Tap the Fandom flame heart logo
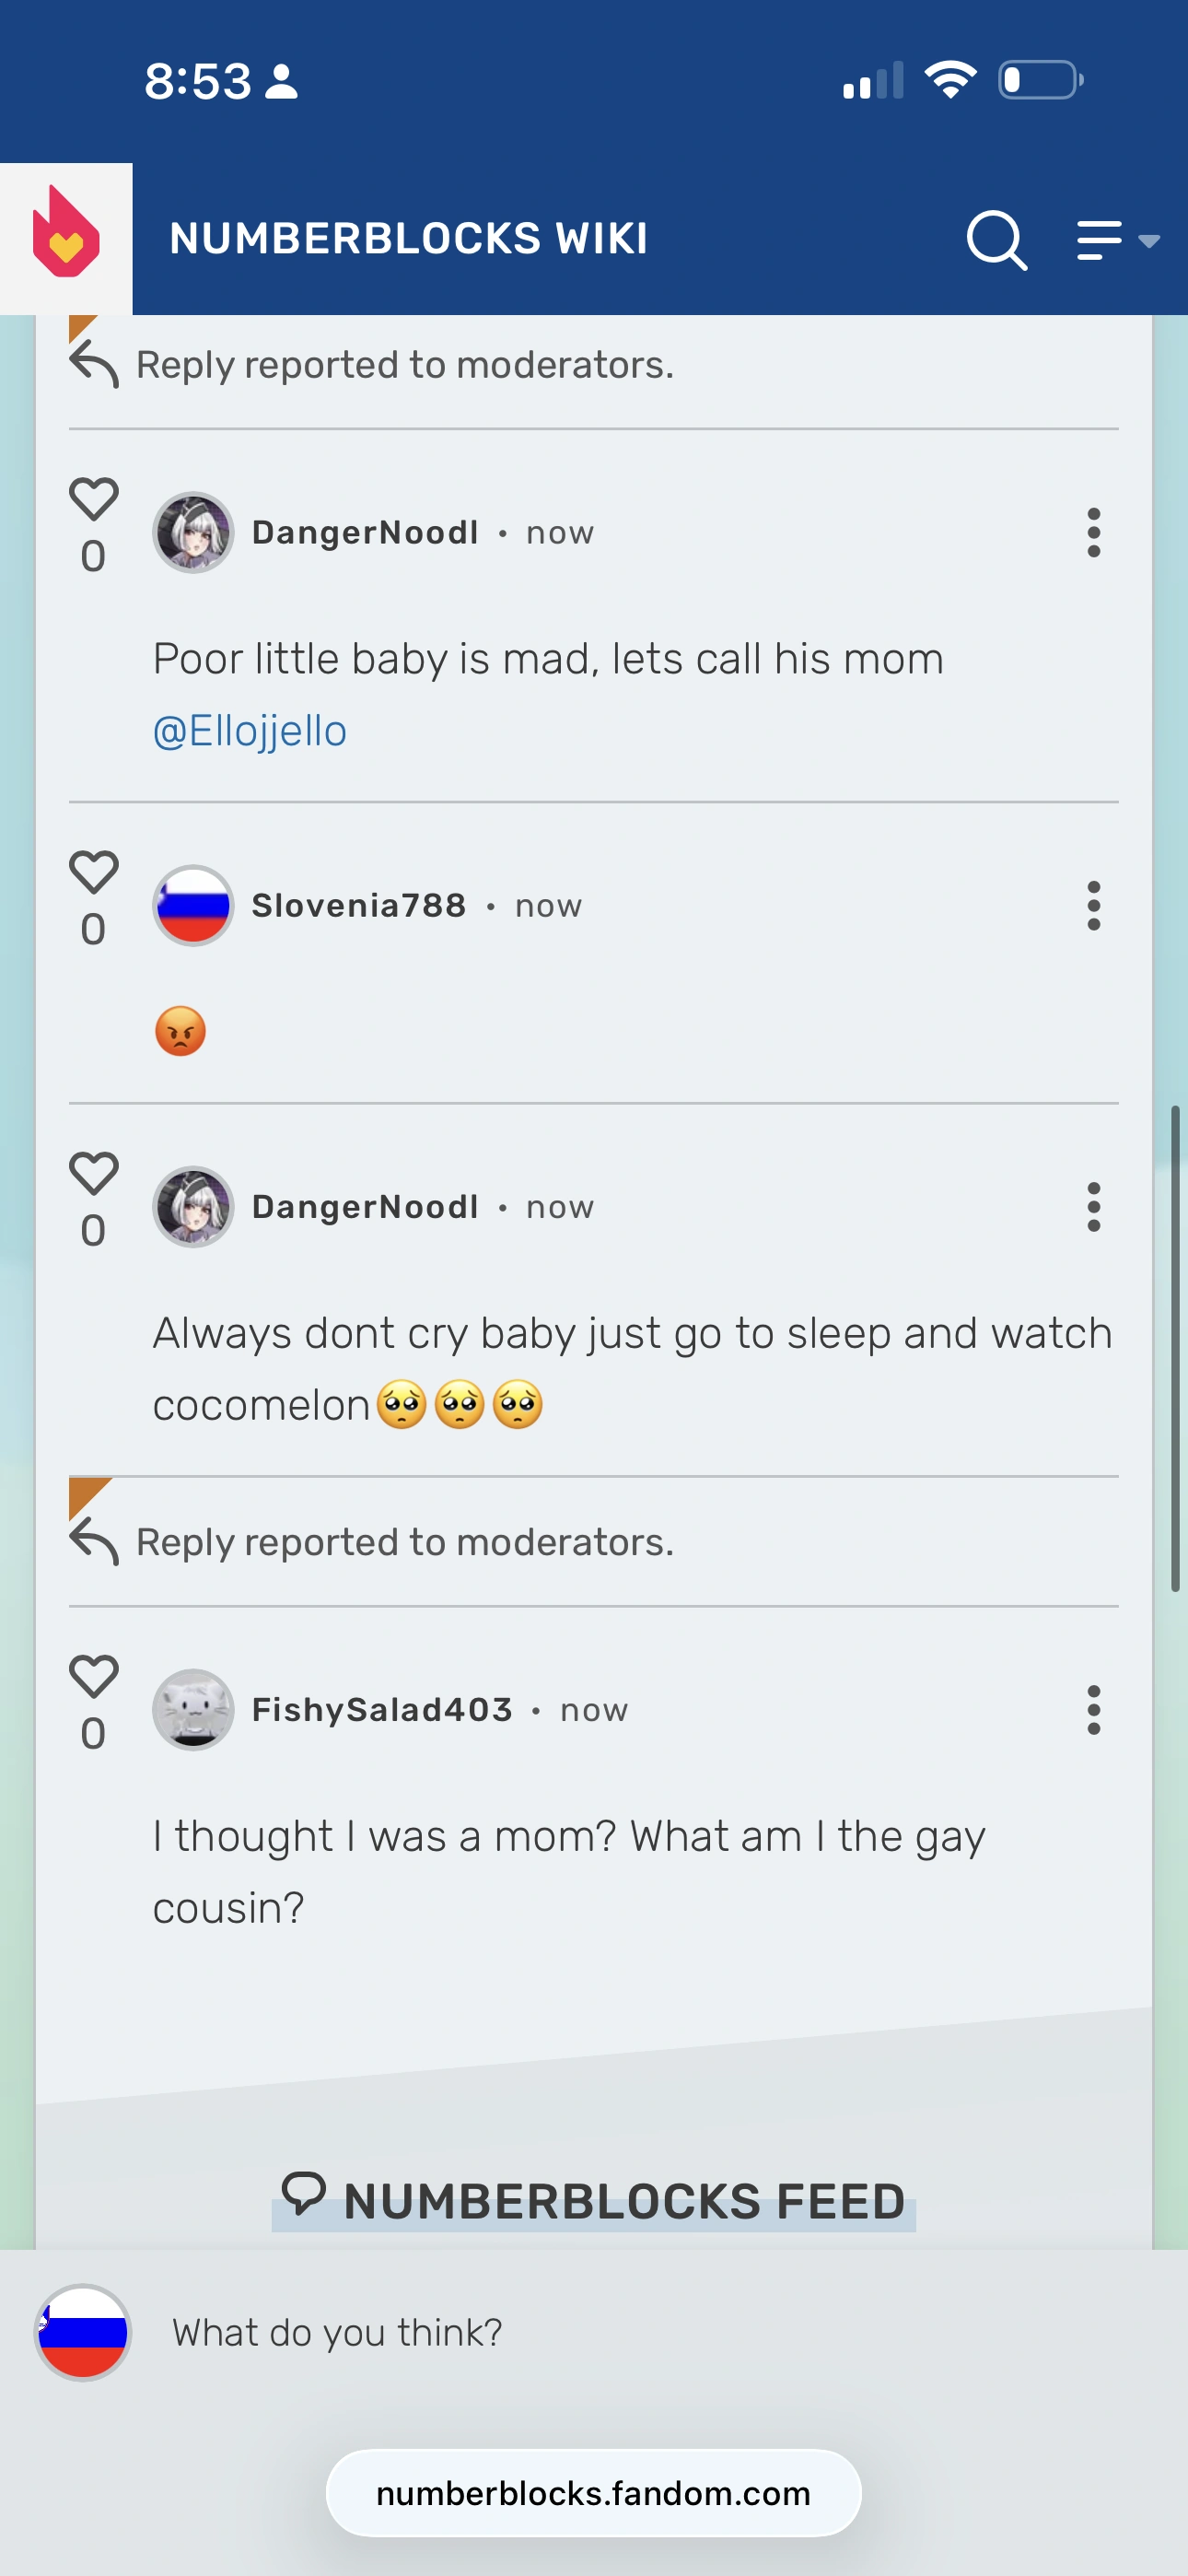Image resolution: width=1188 pixels, height=2576 pixels. [x=66, y=238]
